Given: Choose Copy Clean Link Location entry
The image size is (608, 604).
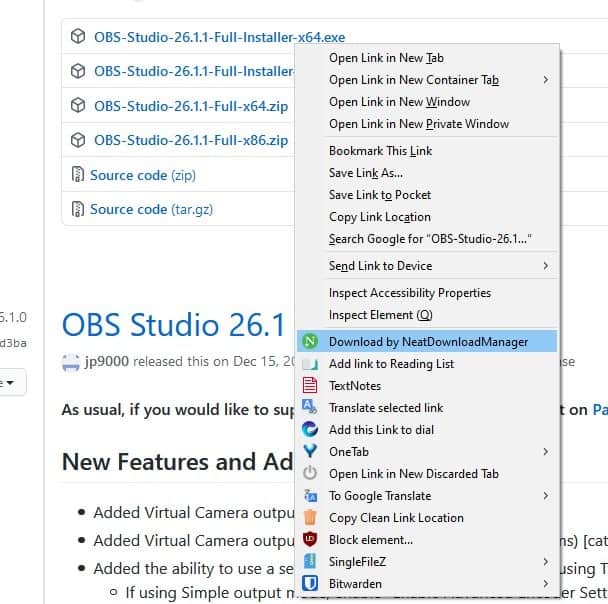Looking at the screenshot, I should pyautogui.click(x=427, y=518).
